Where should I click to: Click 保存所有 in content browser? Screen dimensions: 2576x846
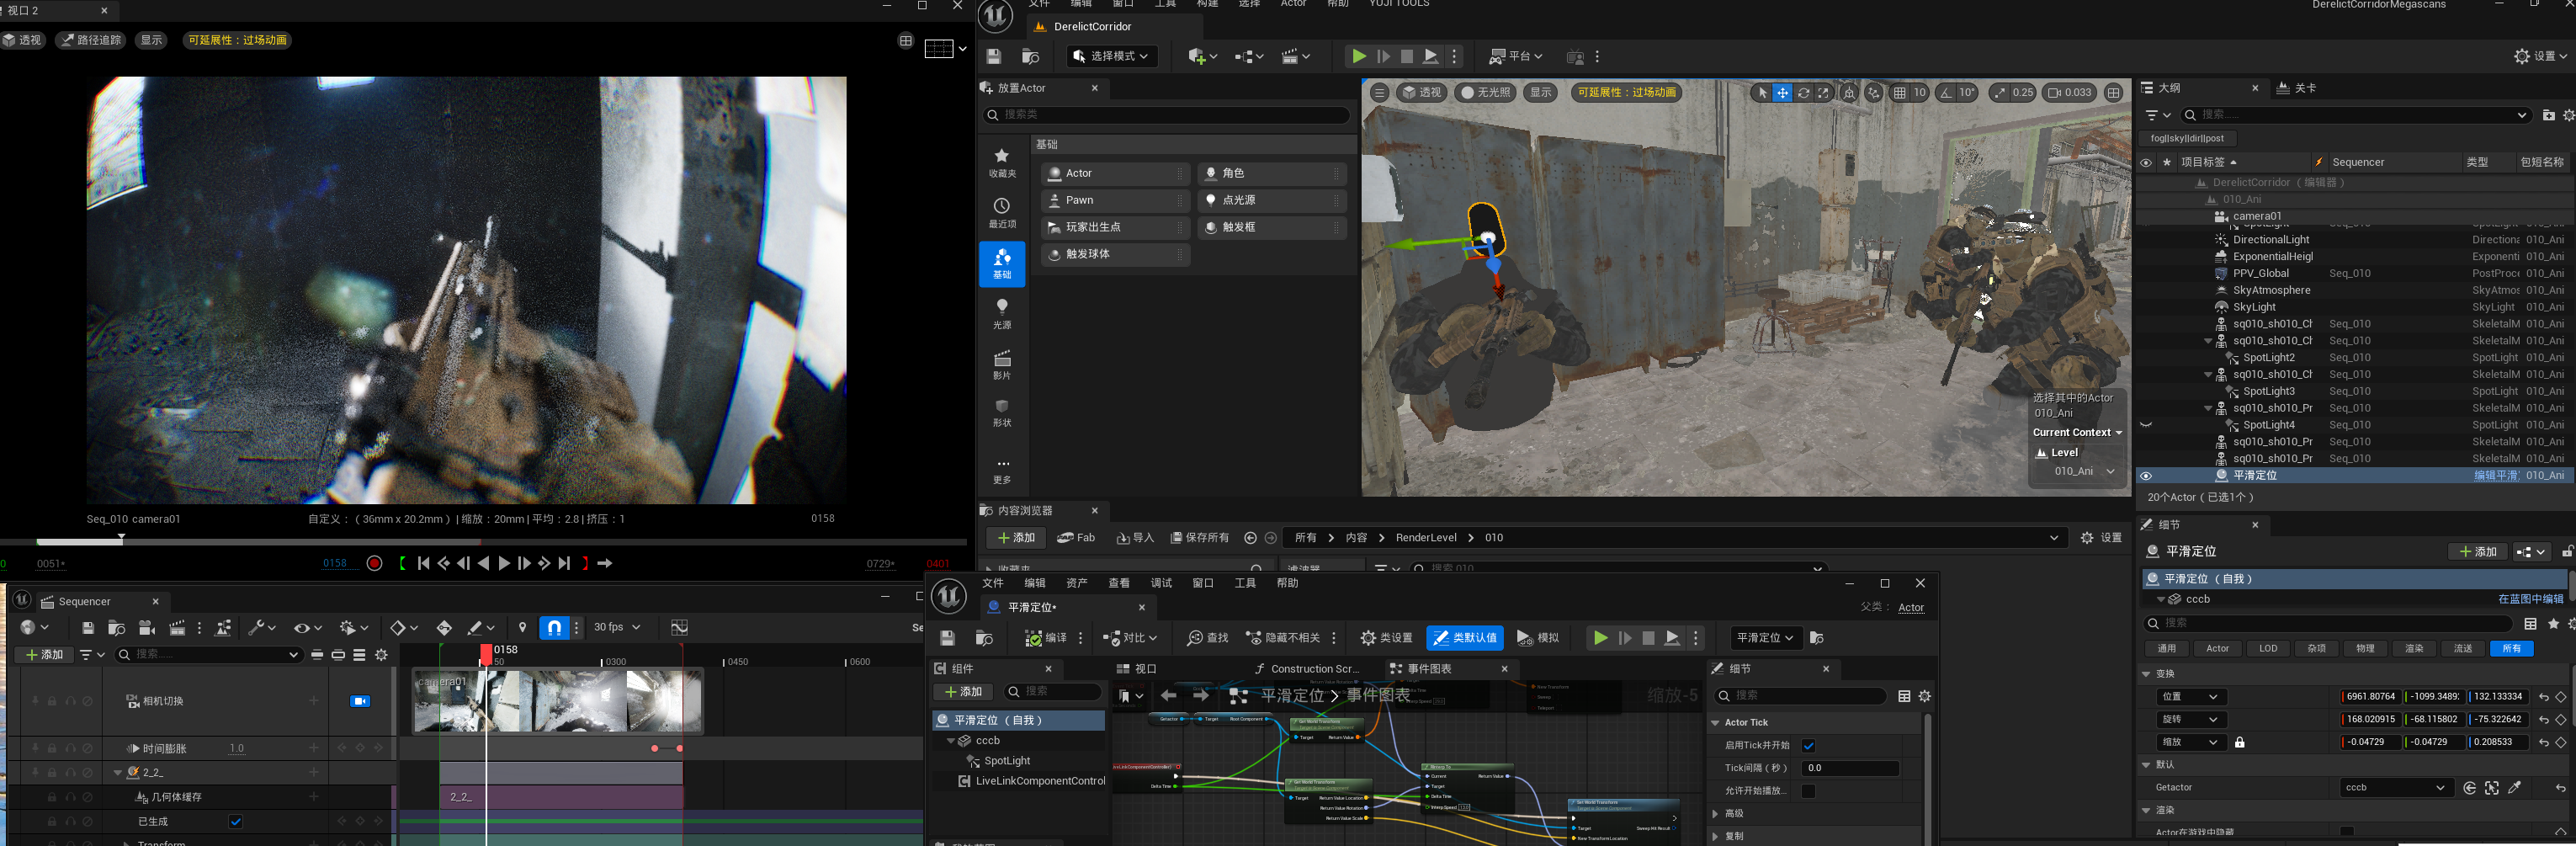pyautogui.click(x=1200, y=538)
